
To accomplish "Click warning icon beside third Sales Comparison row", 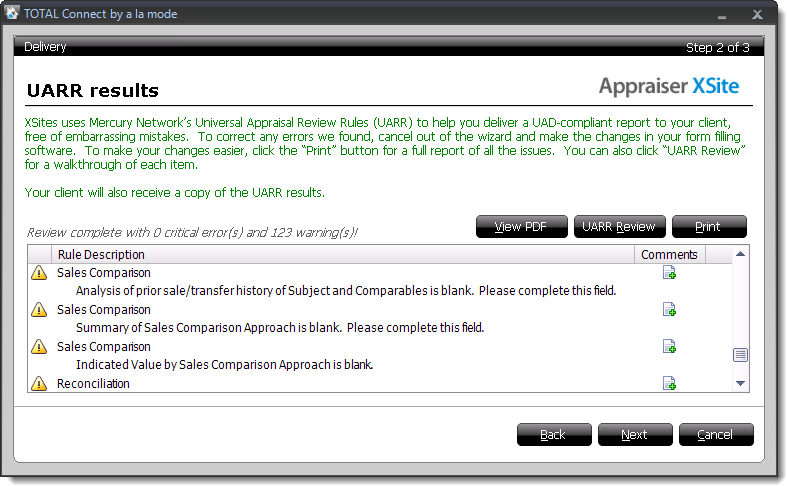I will pyautogui.click(x=39, y=346).
